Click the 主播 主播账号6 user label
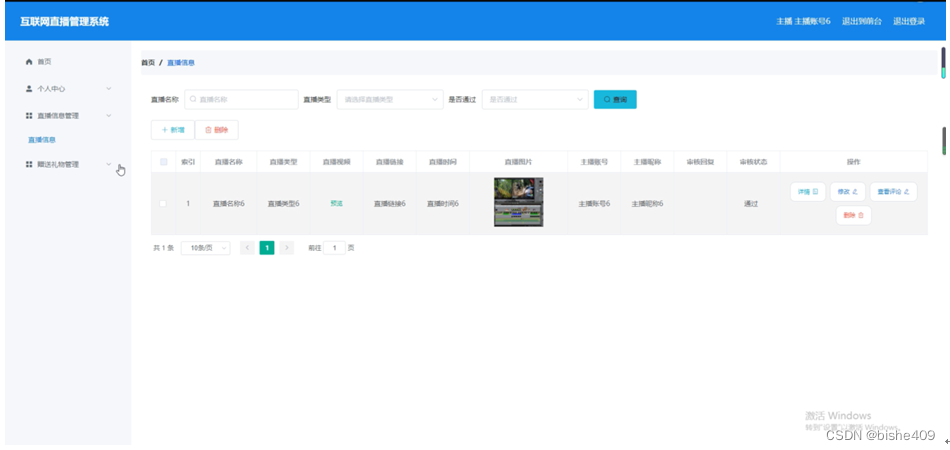 click(803, 21)
